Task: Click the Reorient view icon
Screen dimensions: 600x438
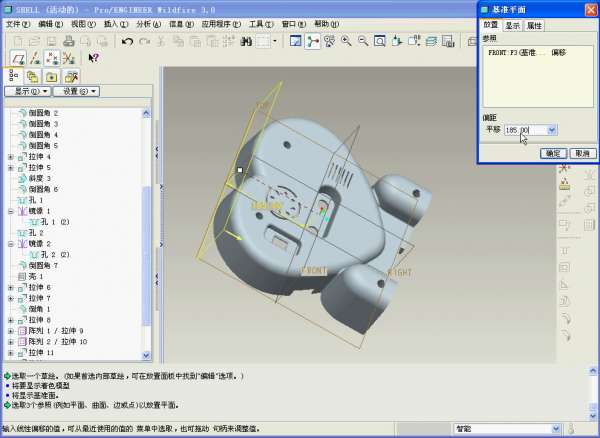Action: click(397, 41)
